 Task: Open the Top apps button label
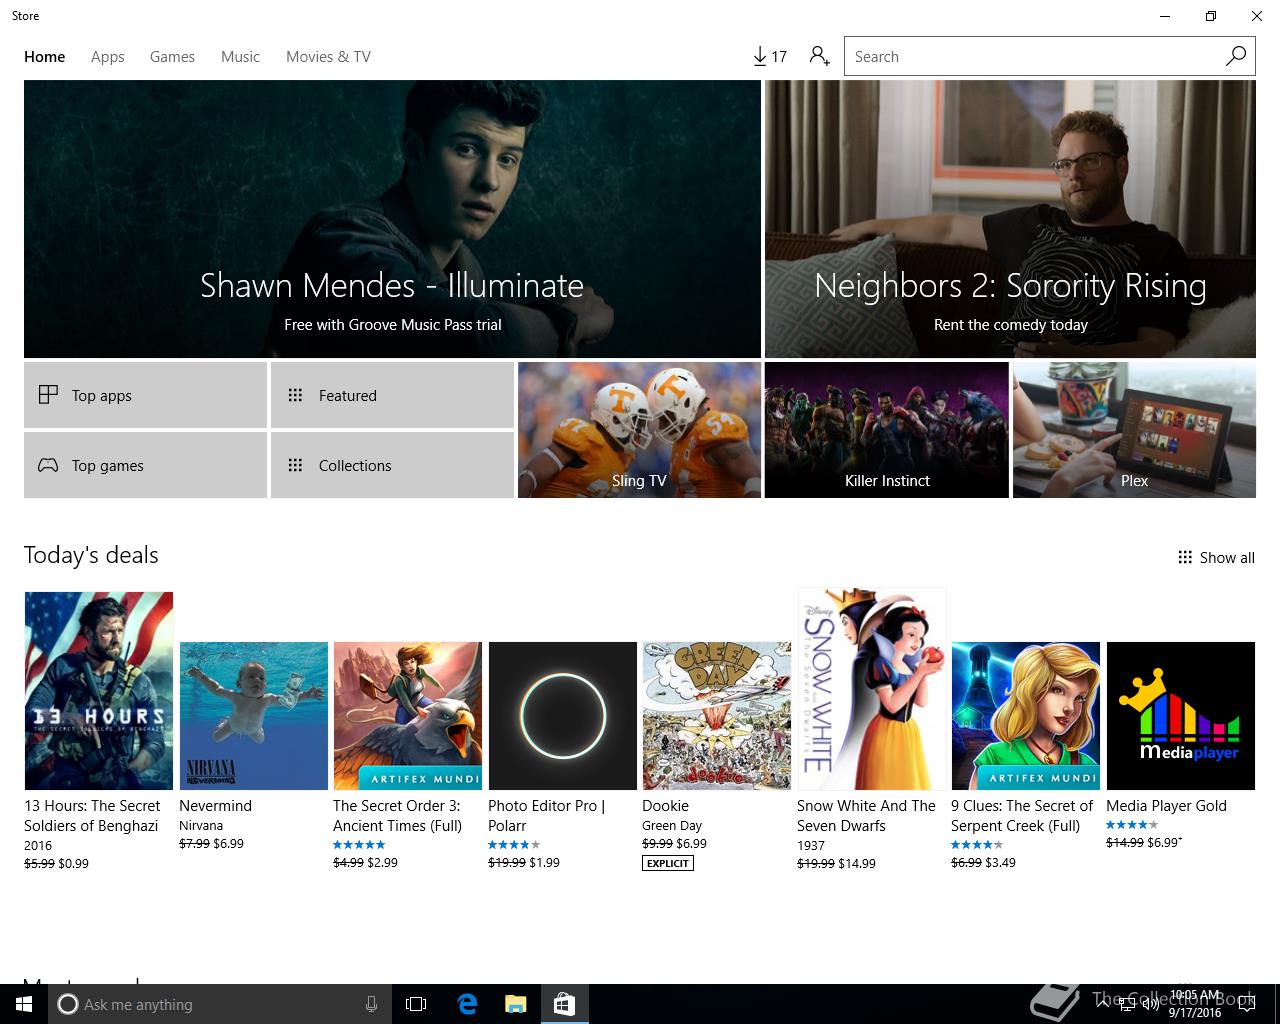click(102, 396)
